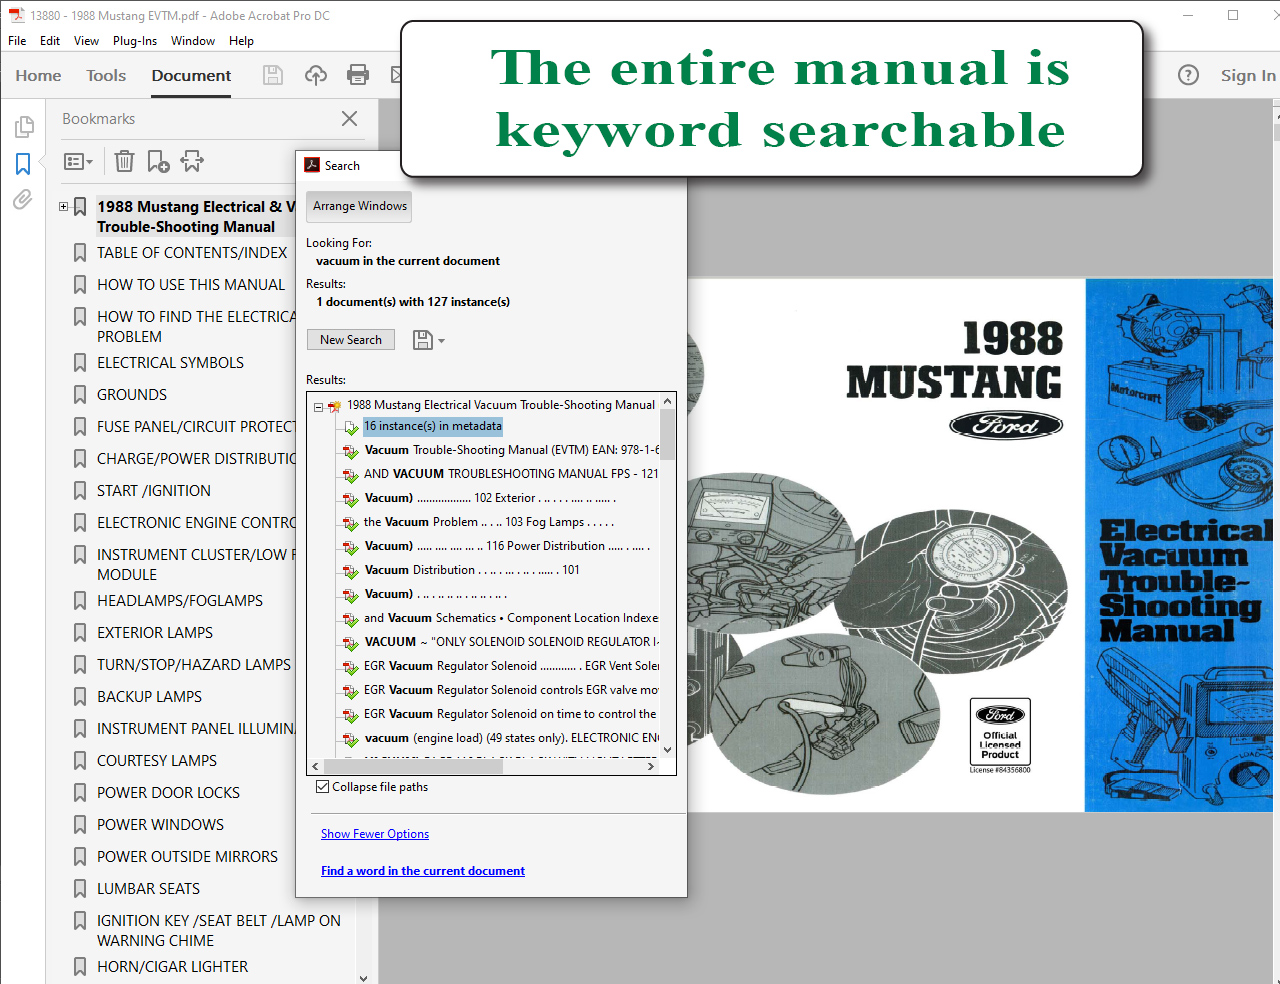Select 16 instance(s) in metadata result

click(x=432, y=426)
